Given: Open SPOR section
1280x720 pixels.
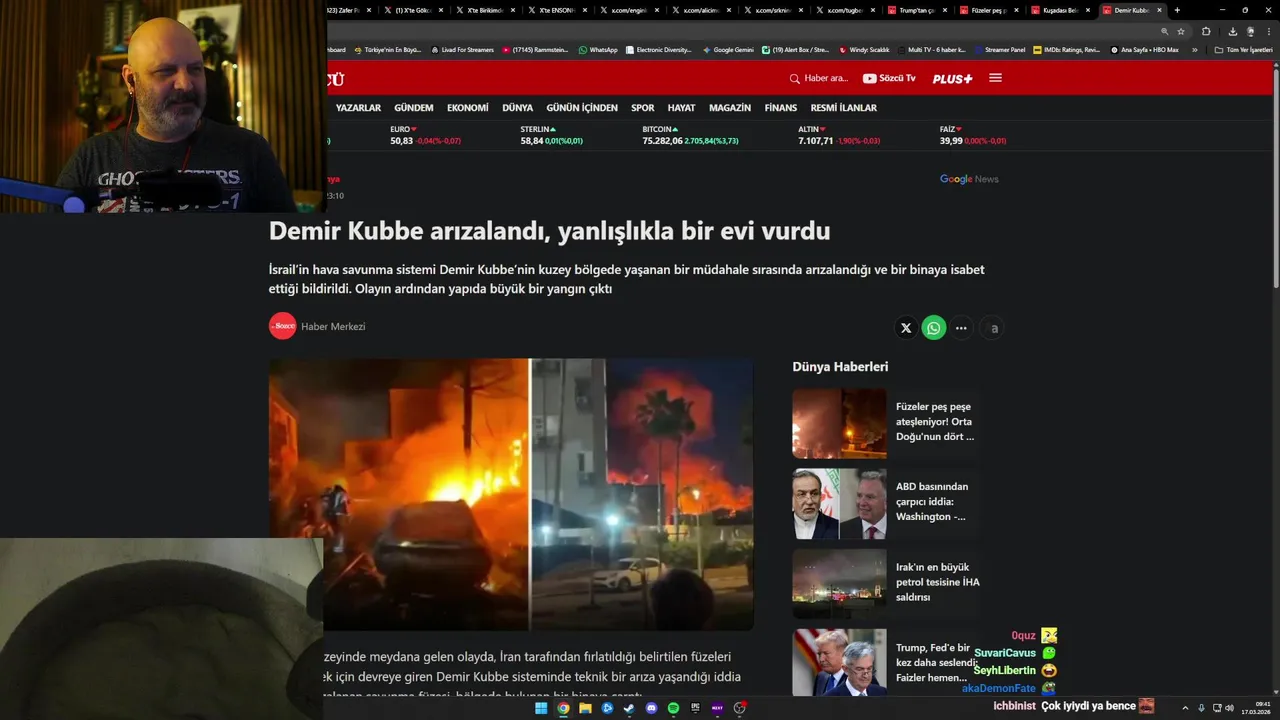Looking at the screenshot, I should pyautogui.click(x=643, y=108).
